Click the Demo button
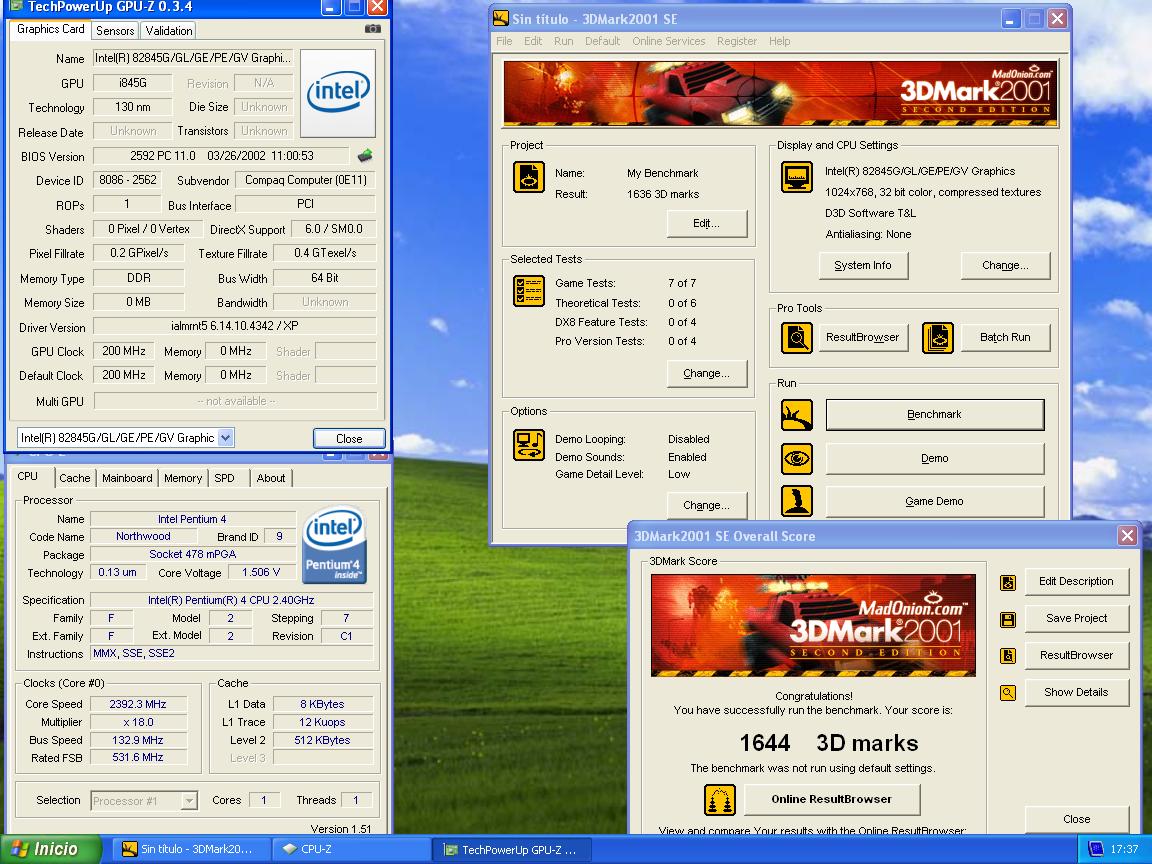 tap(935, 458)
